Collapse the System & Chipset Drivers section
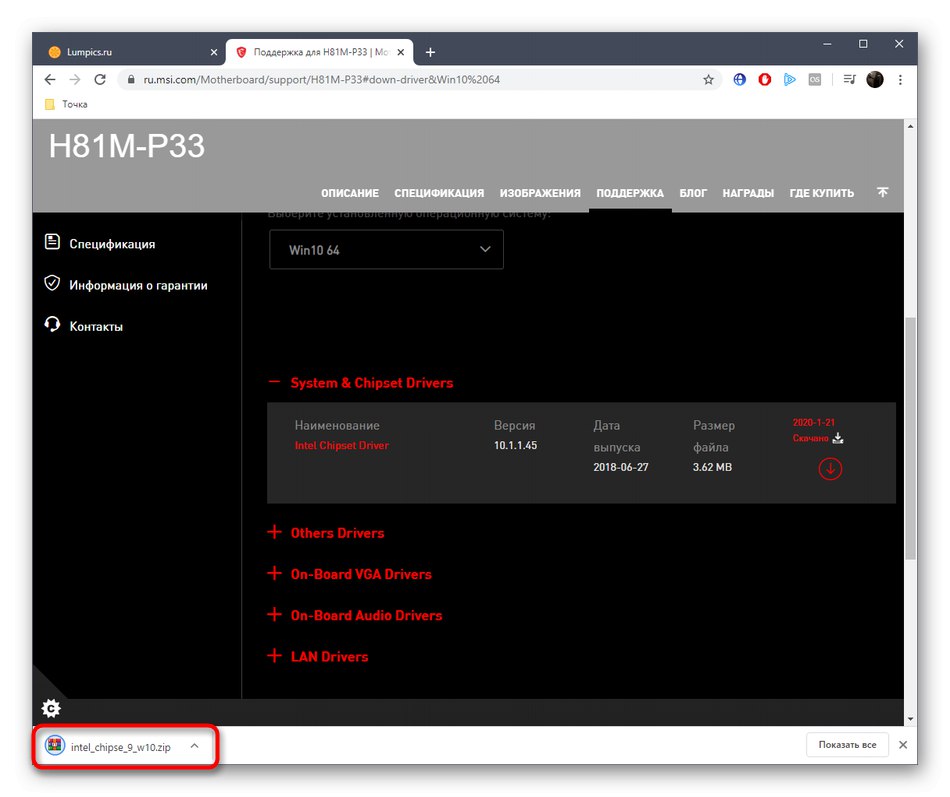 pyautogui.click(x=274, y=381)
